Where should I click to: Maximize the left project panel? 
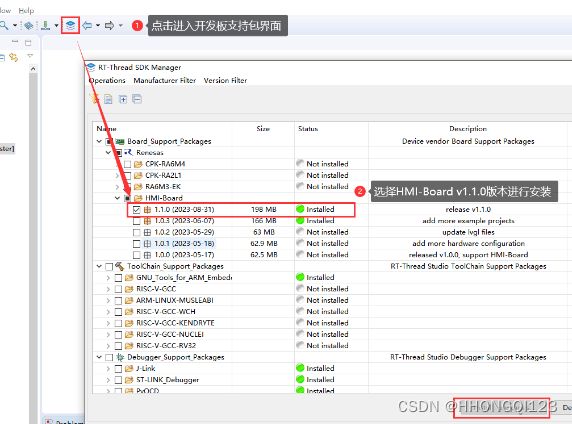pos(28,43)
